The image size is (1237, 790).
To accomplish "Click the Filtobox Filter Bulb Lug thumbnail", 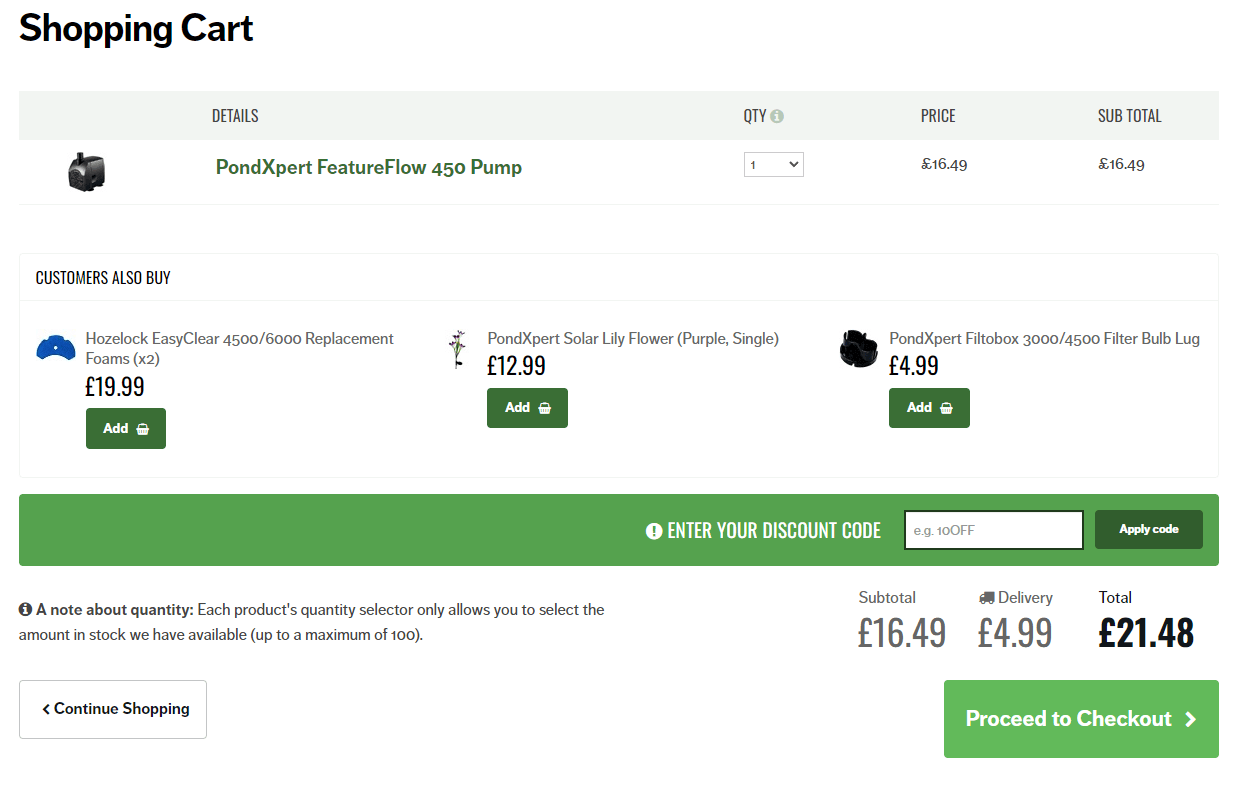I will point(858,349).
